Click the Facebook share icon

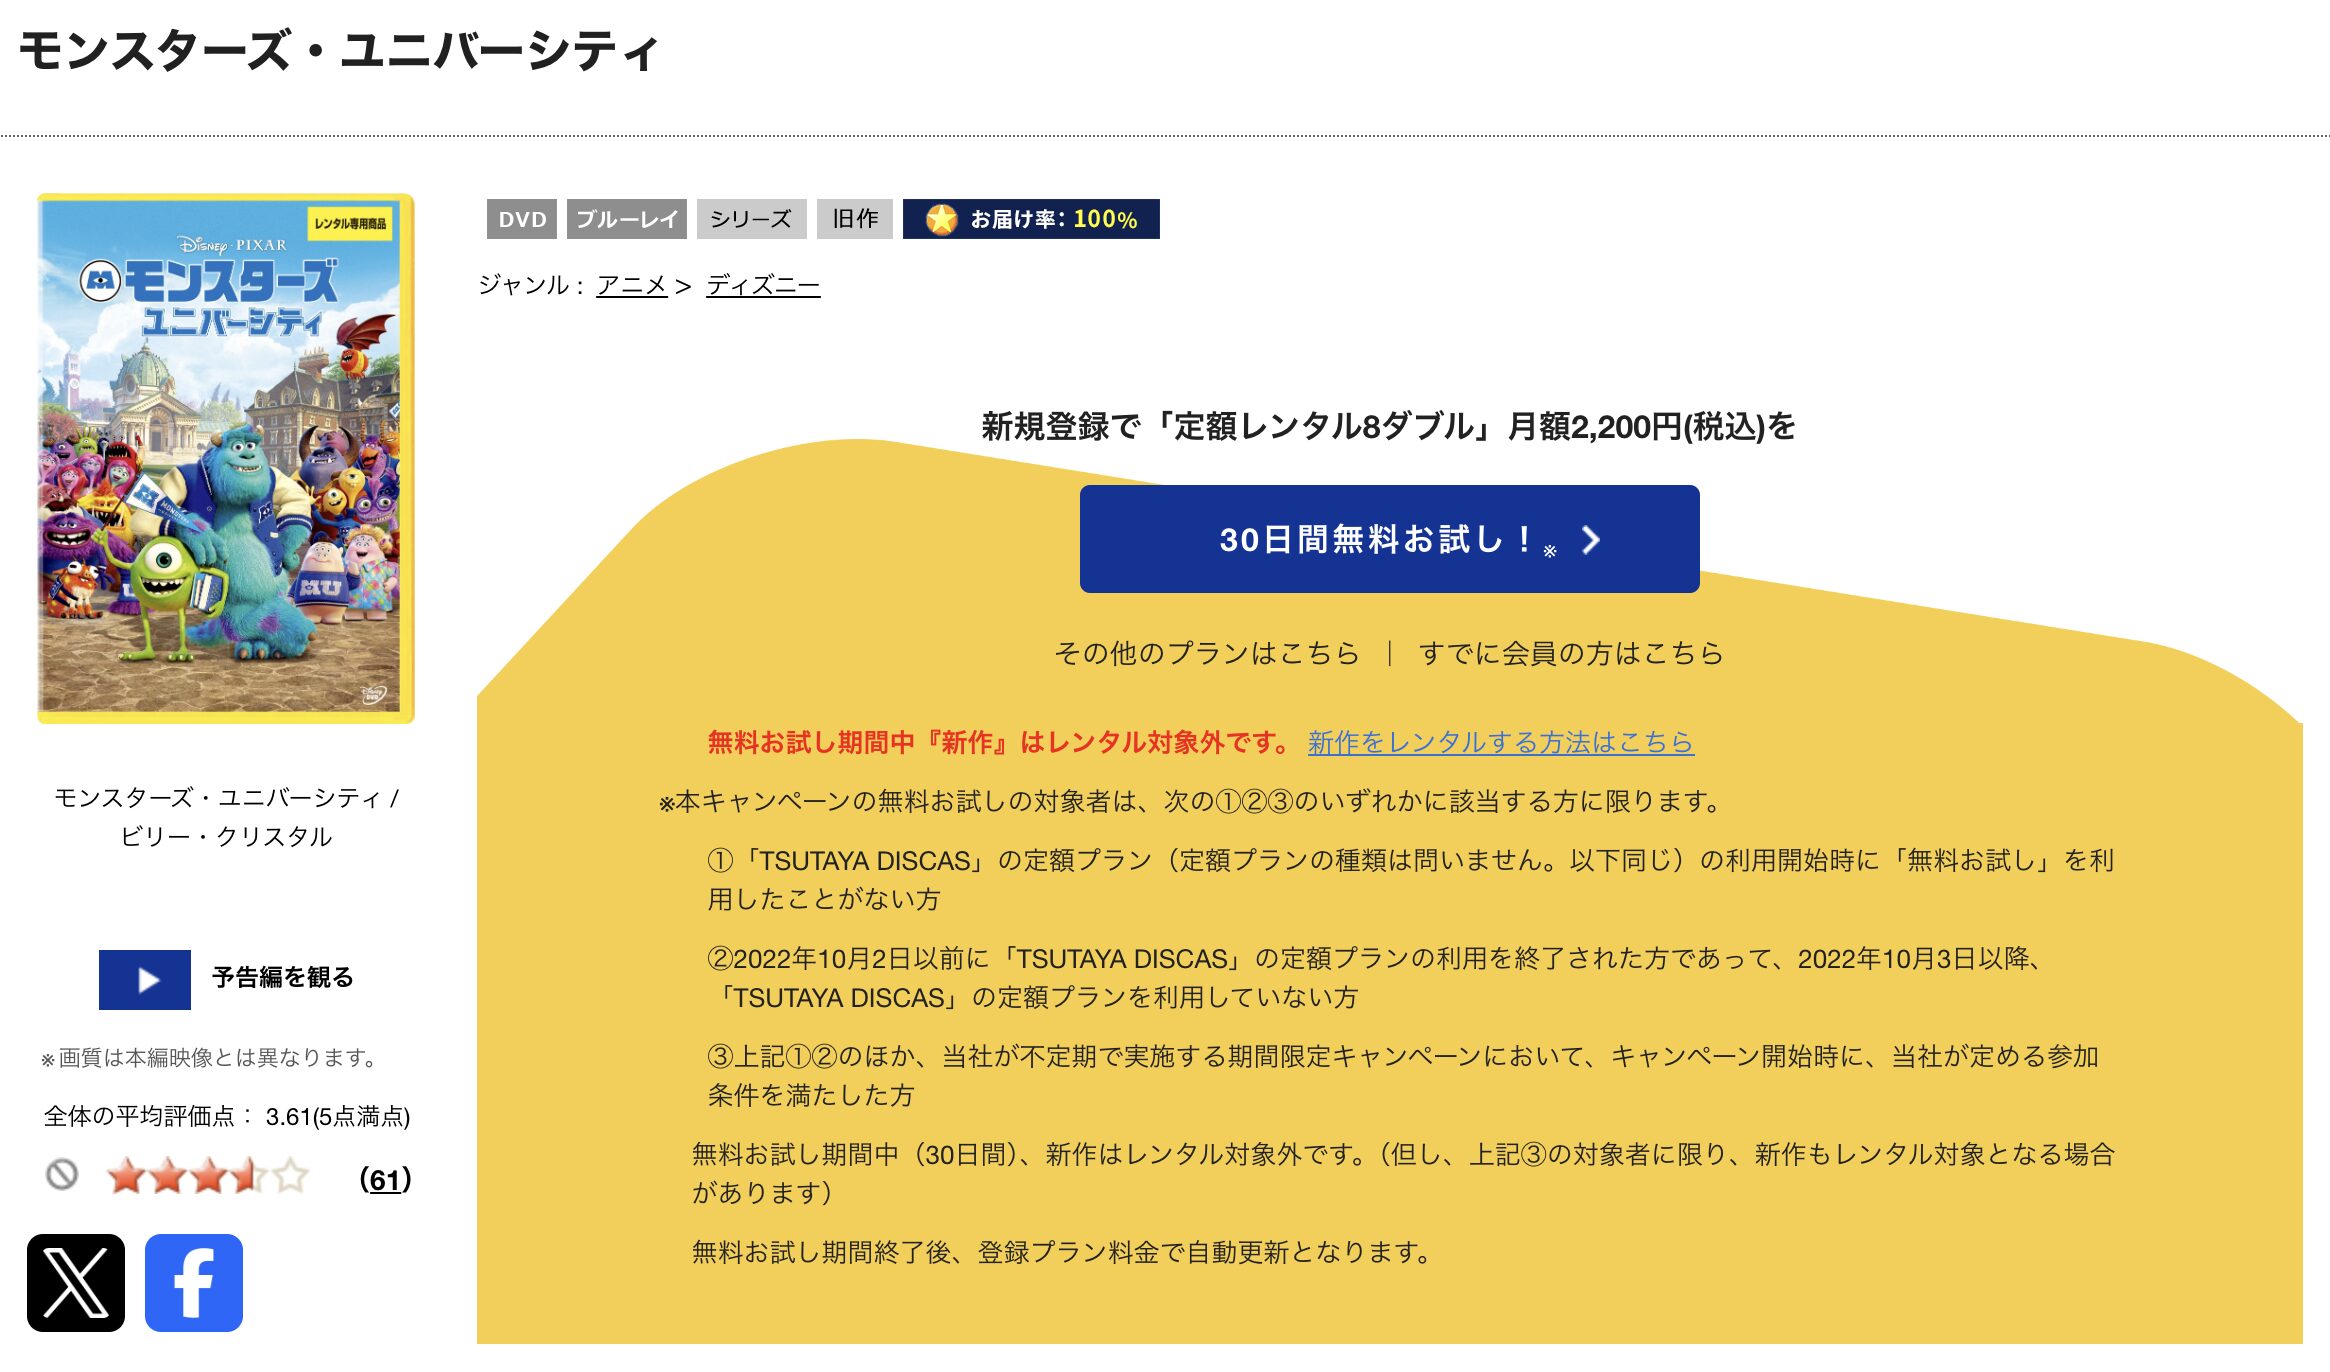coord(194,1285)
